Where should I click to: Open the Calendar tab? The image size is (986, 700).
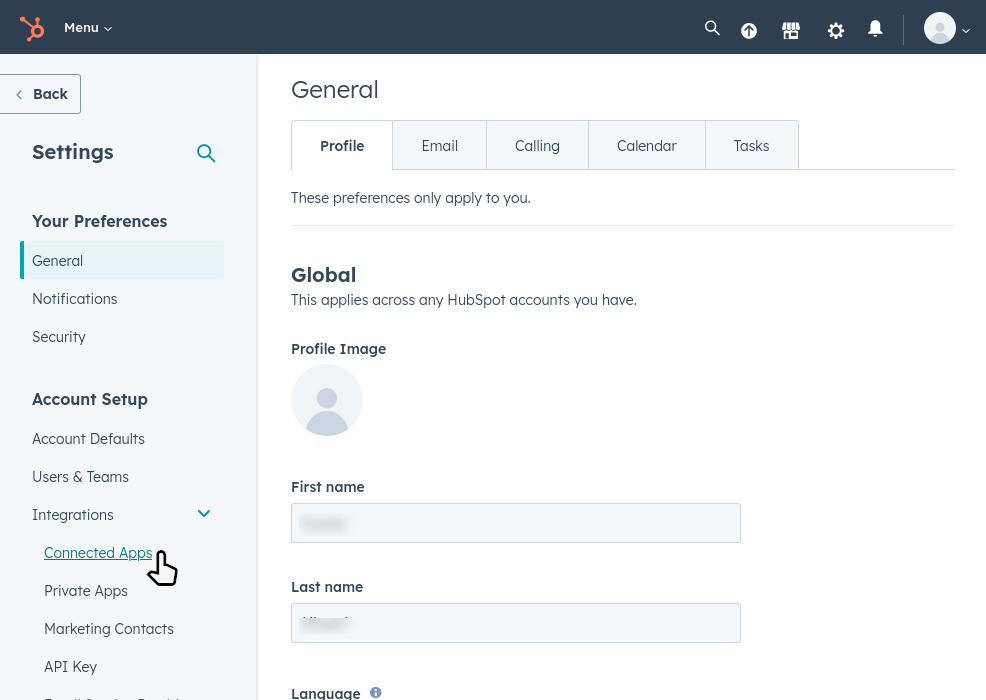click(646, 146)
